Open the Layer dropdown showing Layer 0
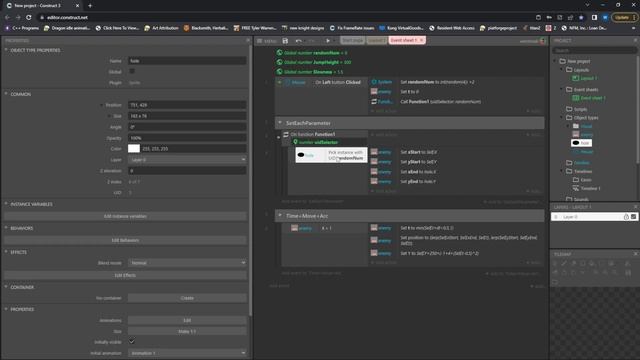This screenshot has width=640, height=360. click(x=187, y=160)
